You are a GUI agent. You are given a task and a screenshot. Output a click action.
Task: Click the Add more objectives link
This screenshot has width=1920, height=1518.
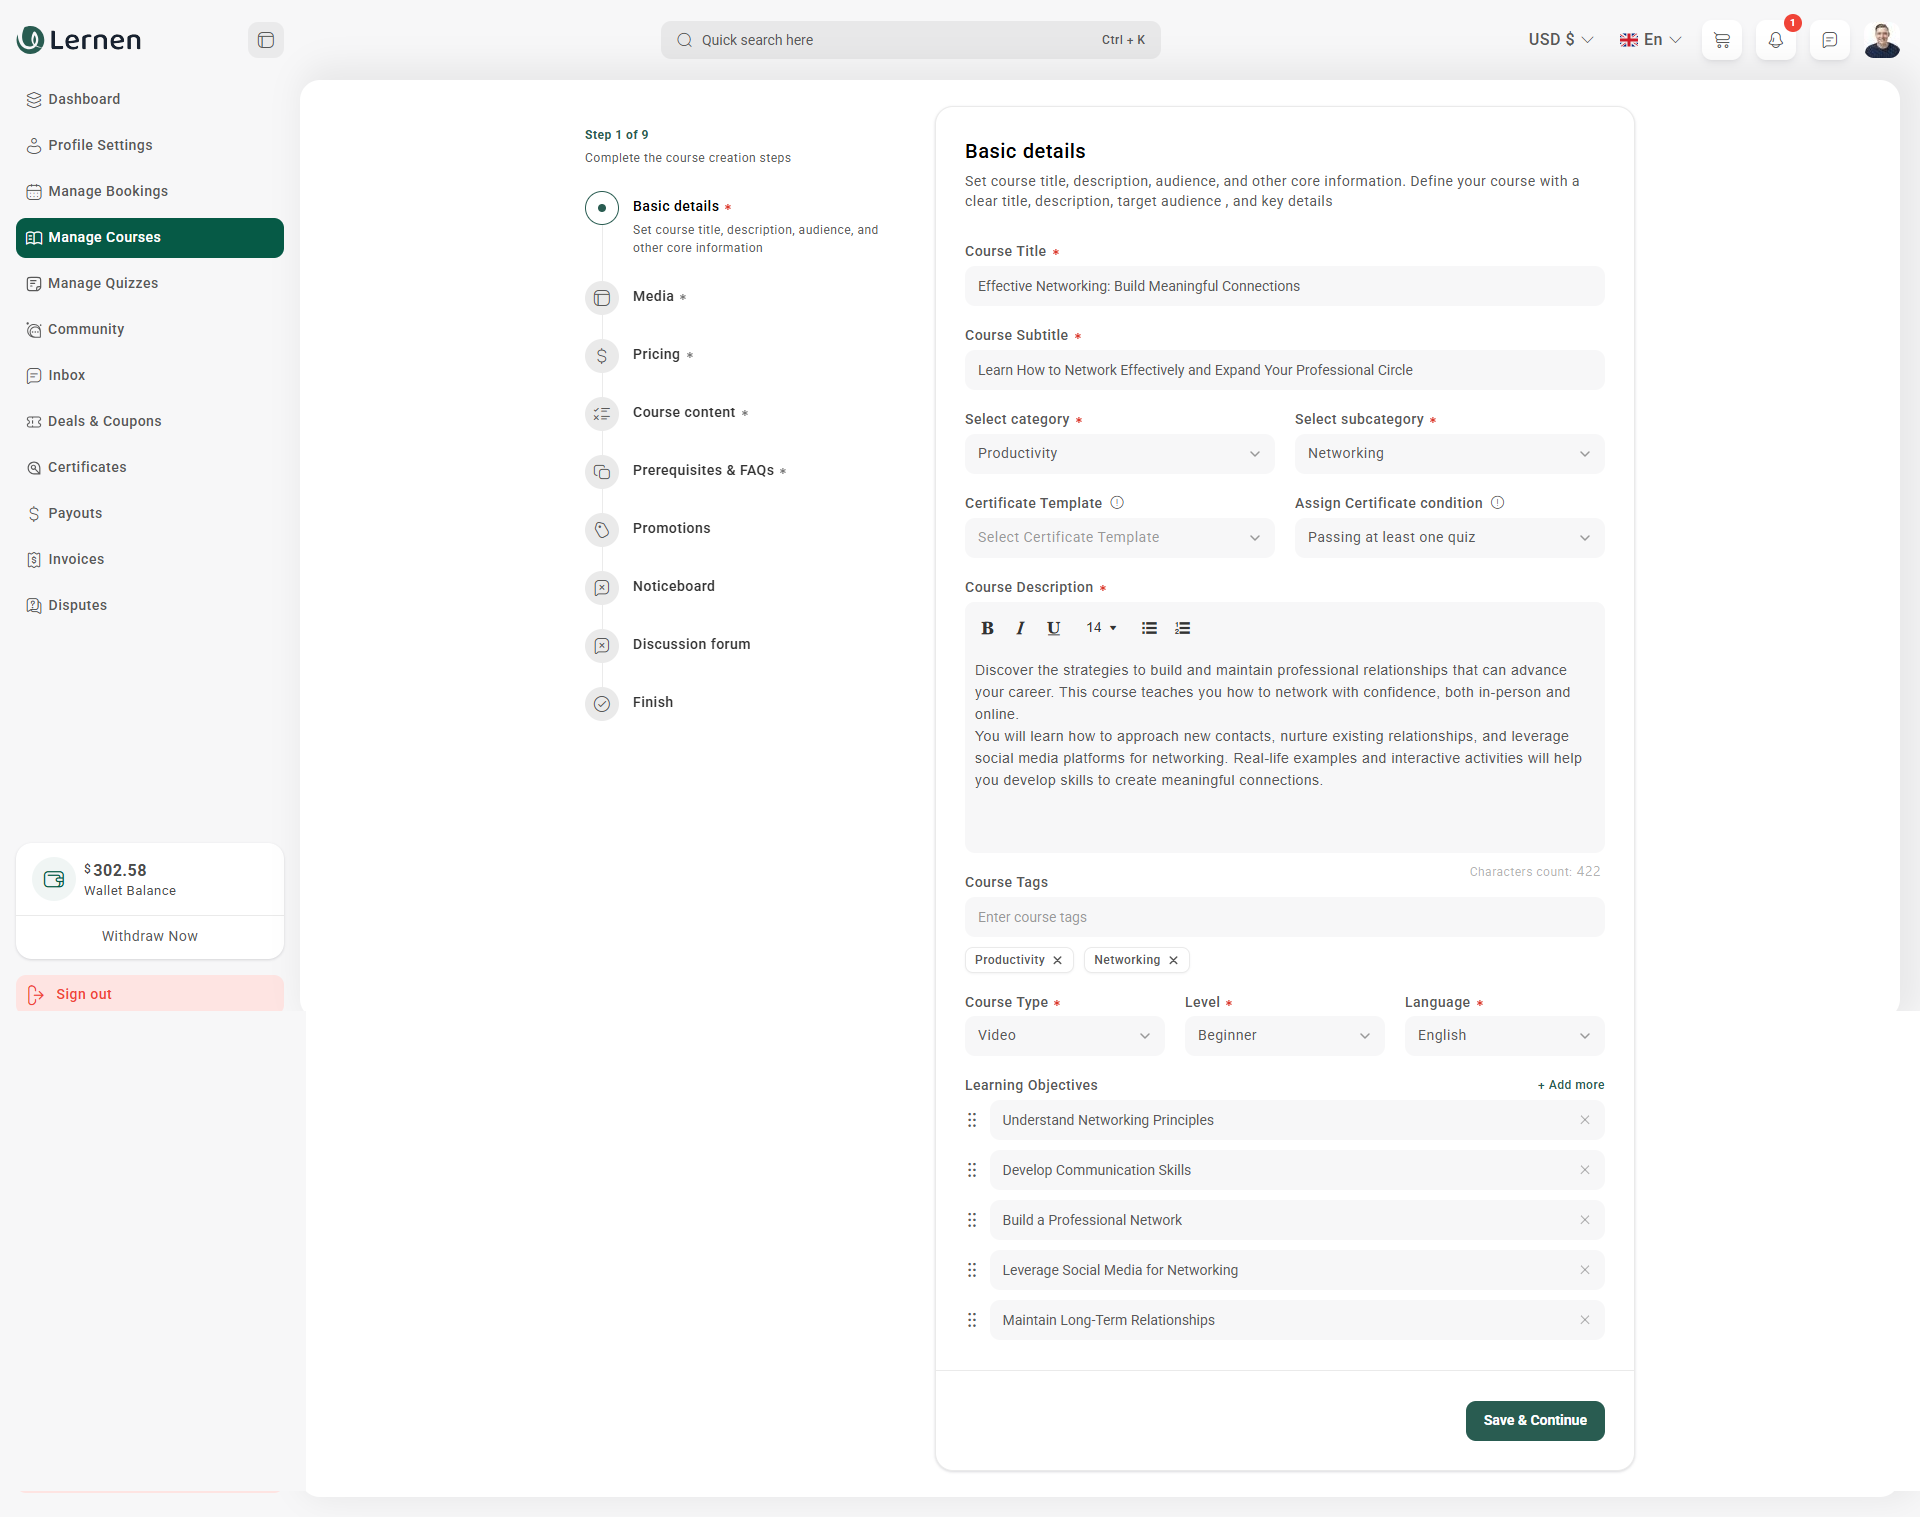[1571, 1085]
